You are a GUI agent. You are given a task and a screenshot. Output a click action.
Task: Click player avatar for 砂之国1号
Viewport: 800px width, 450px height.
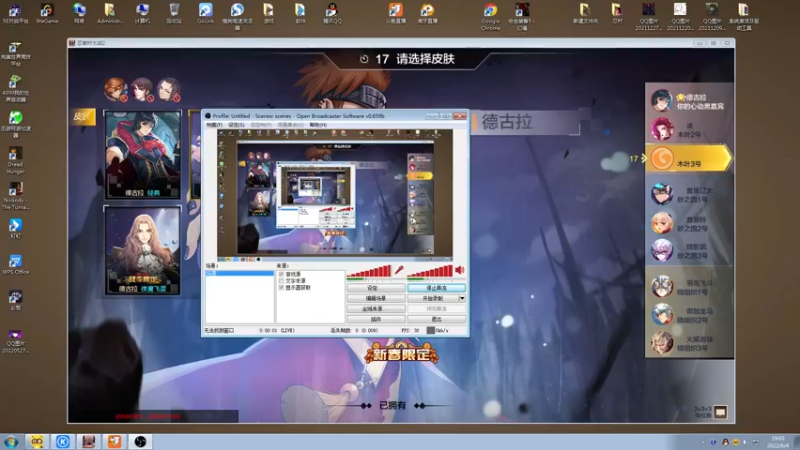662,194
